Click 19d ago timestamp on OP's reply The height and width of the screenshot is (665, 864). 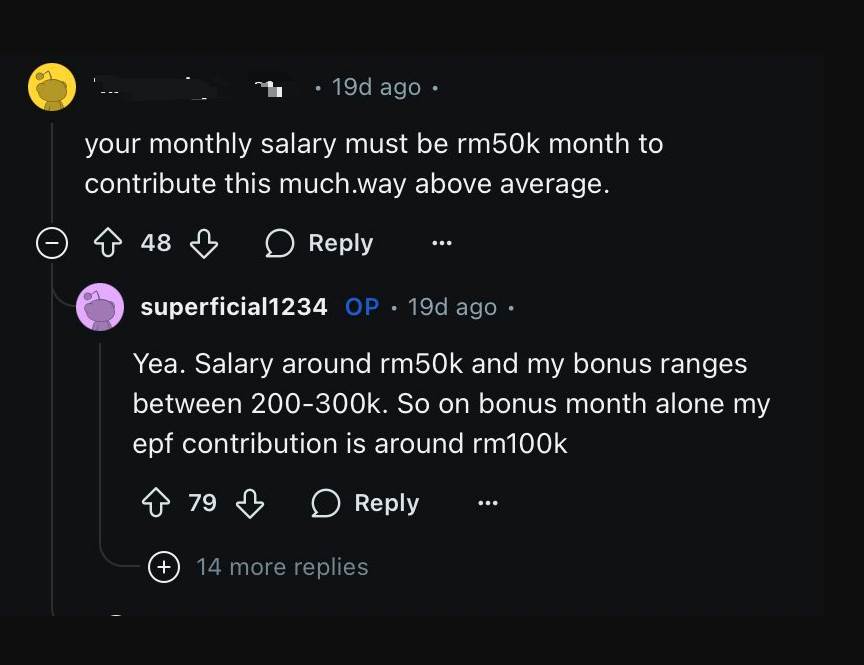pyautogui.click(x=452, y=307)
